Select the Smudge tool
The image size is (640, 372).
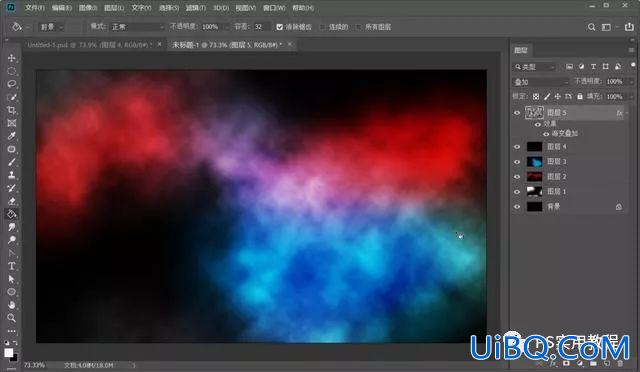pos(11,227)
